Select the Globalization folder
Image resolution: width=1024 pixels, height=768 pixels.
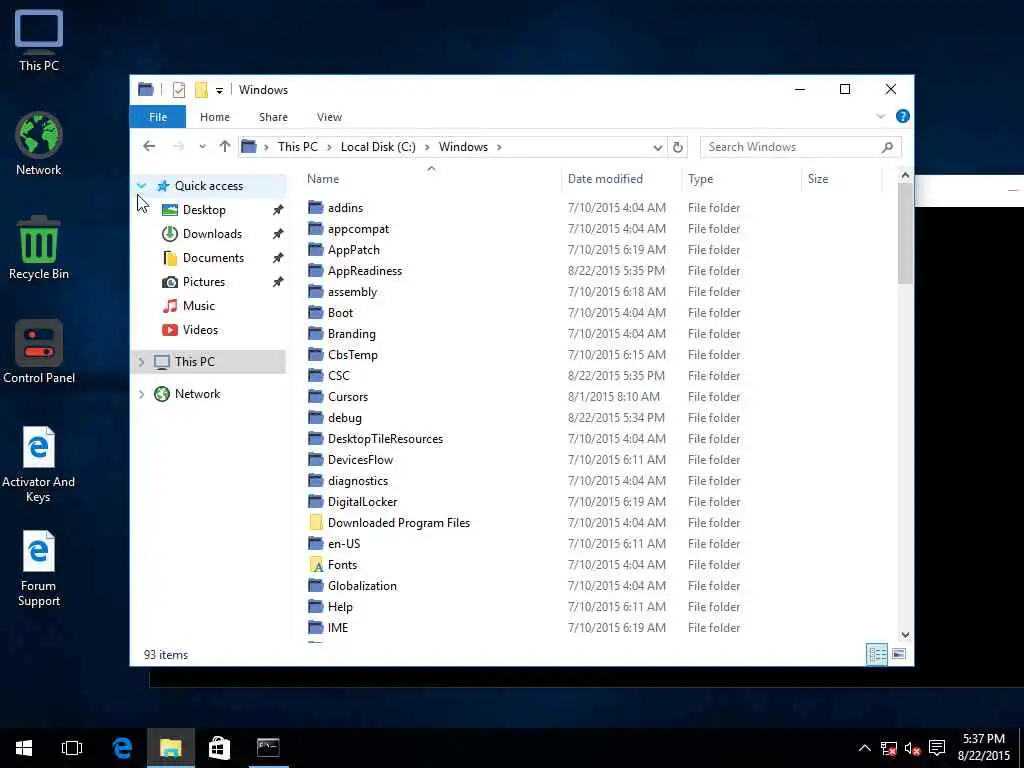point(362,586)
